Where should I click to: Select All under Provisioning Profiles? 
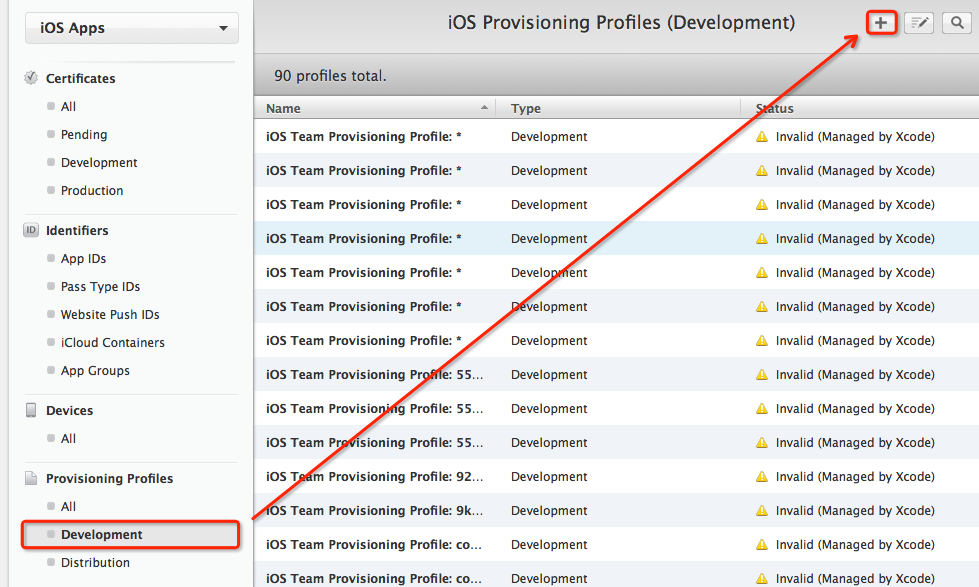pyautogui.click(x=68, y=506)
